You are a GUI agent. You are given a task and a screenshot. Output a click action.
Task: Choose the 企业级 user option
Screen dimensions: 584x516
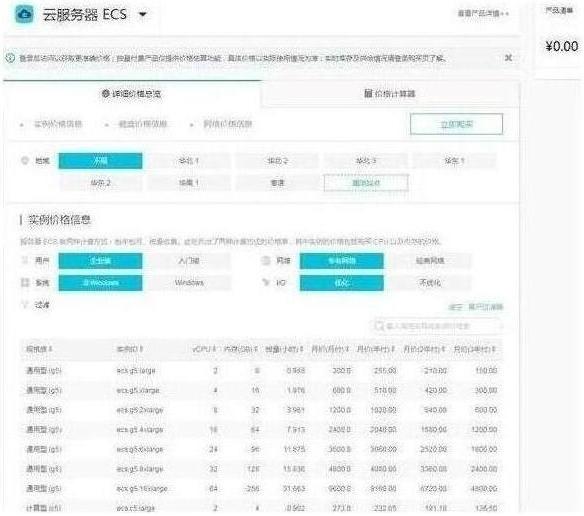[x=100, y=261]
